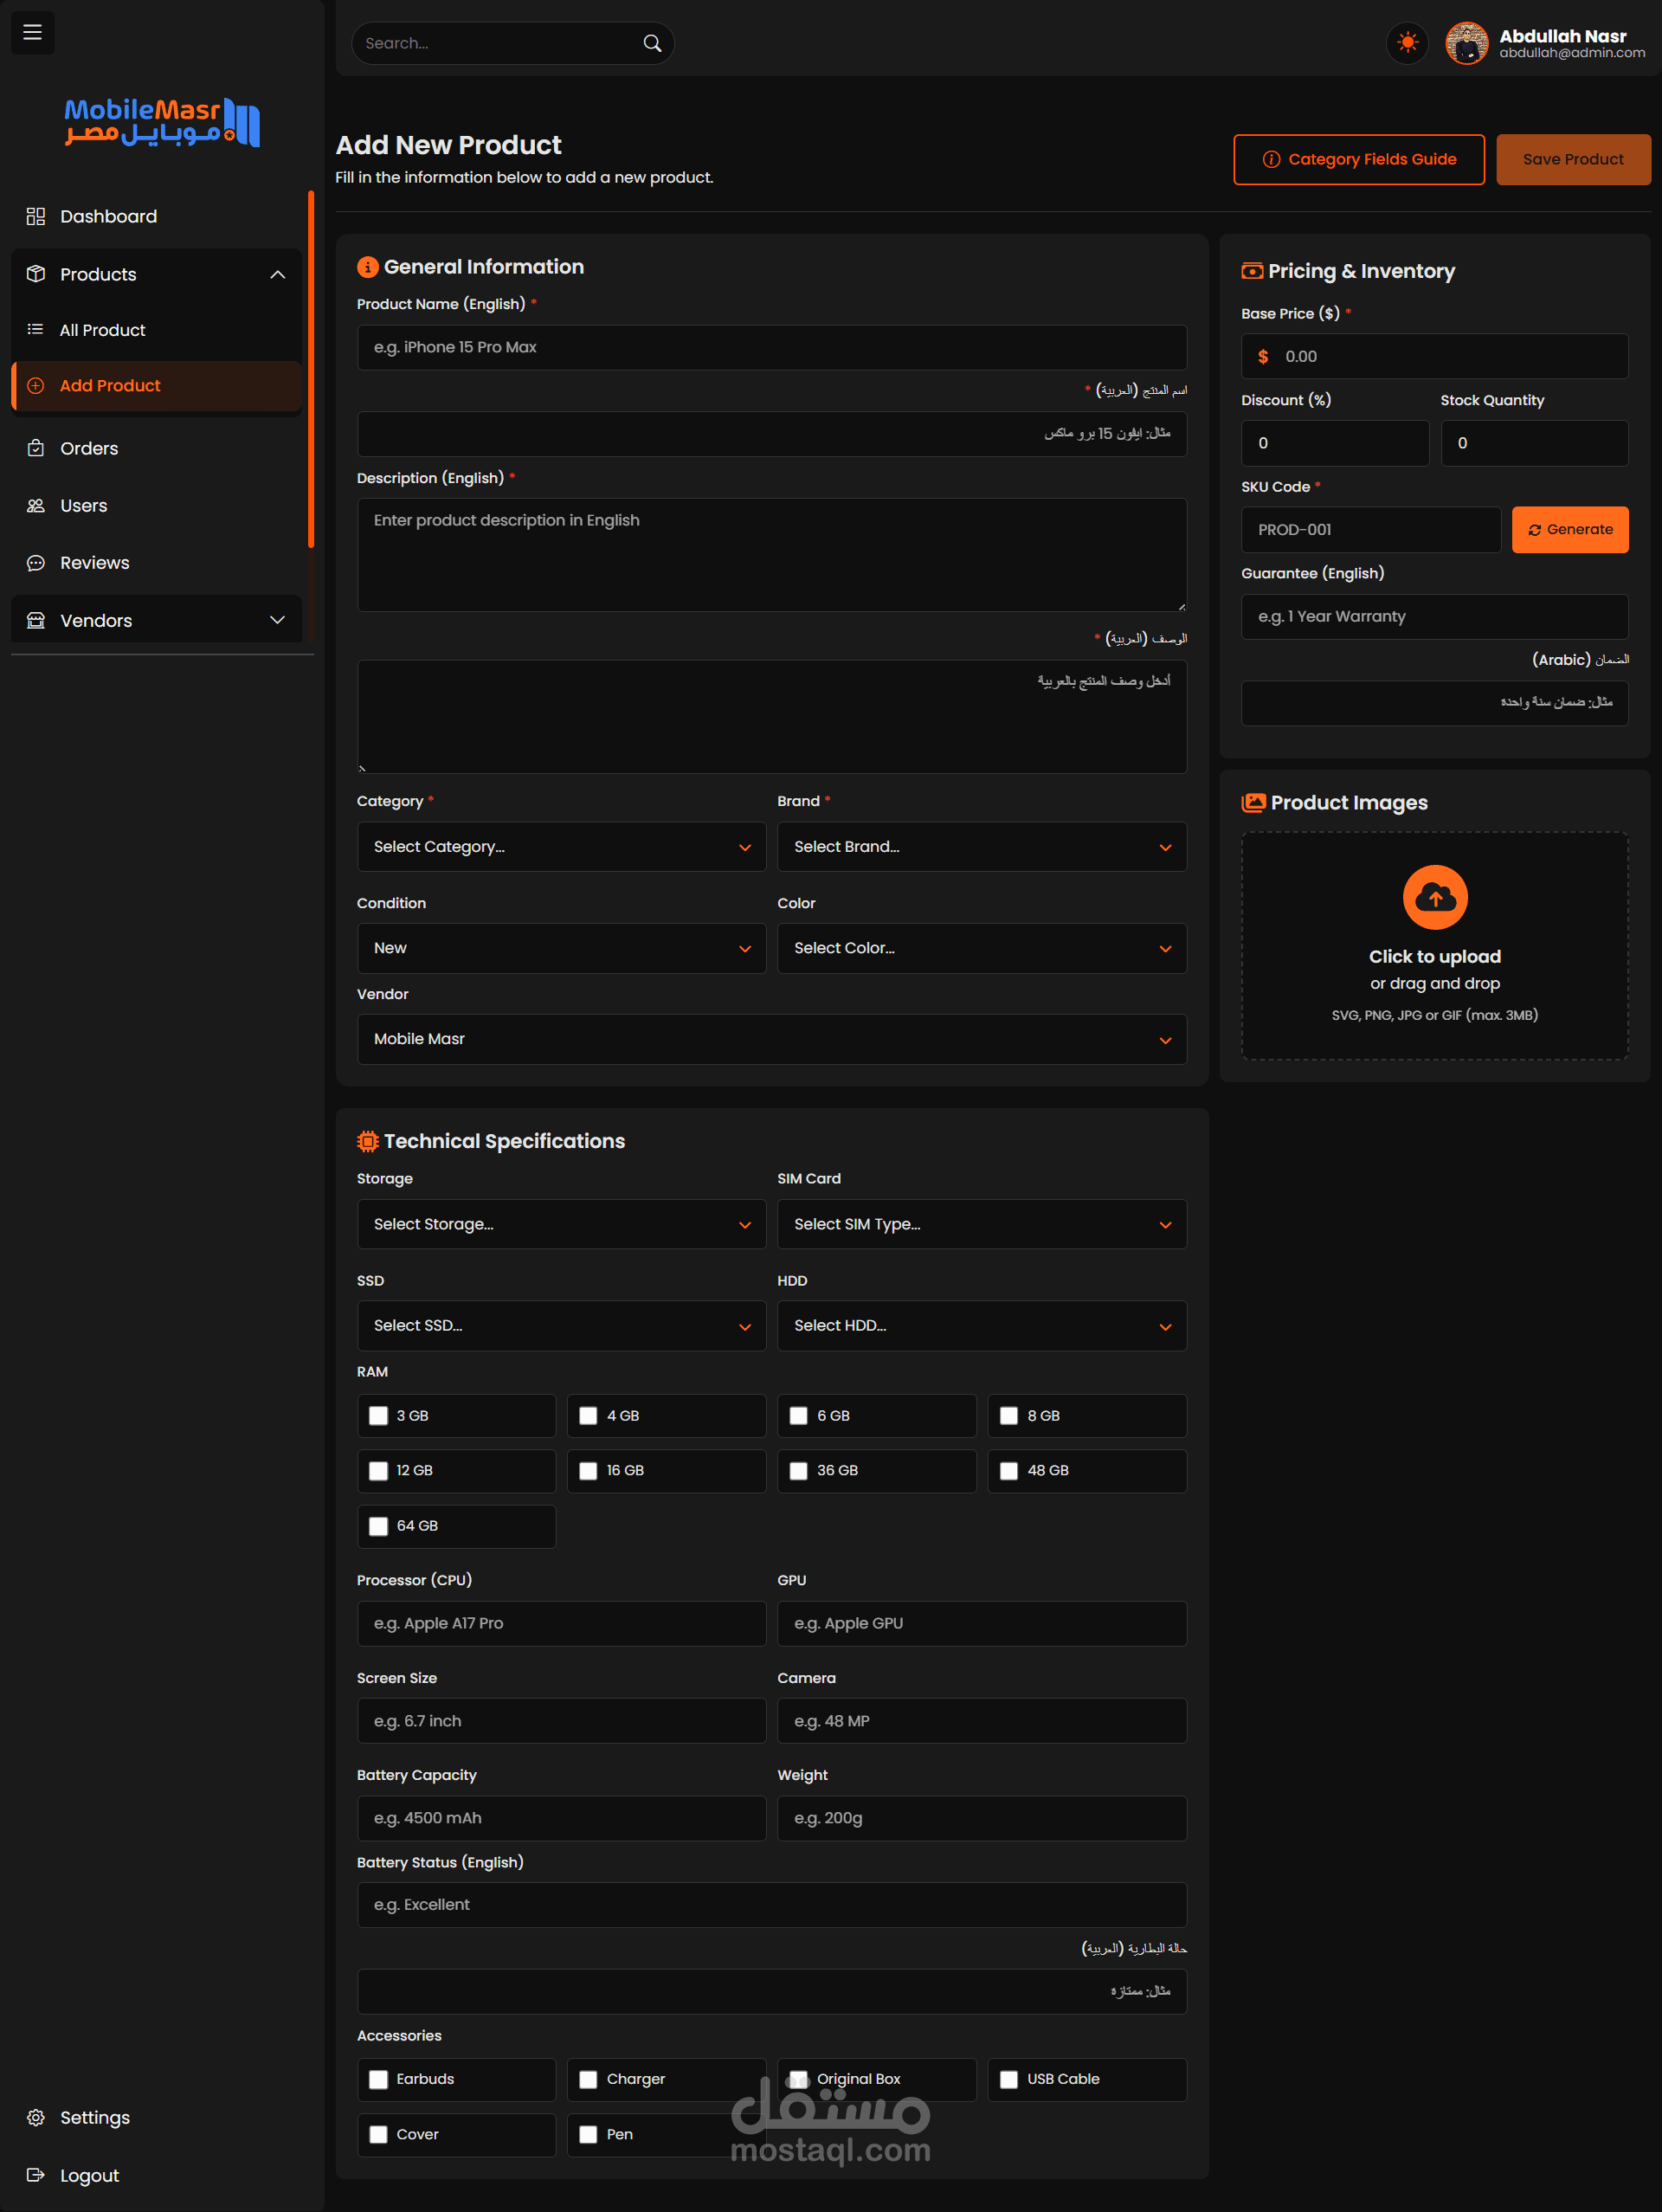Tick the 64 GB RAM option
1662x2212 pixels.
coord(378,1525)
